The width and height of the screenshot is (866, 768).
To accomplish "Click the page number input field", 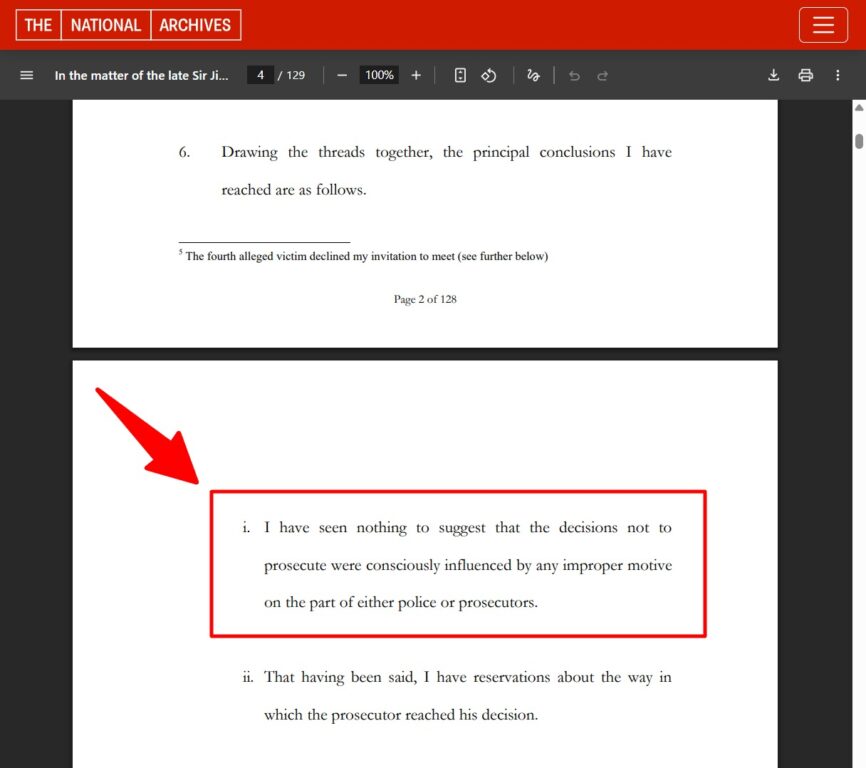I will coord(260,75).
